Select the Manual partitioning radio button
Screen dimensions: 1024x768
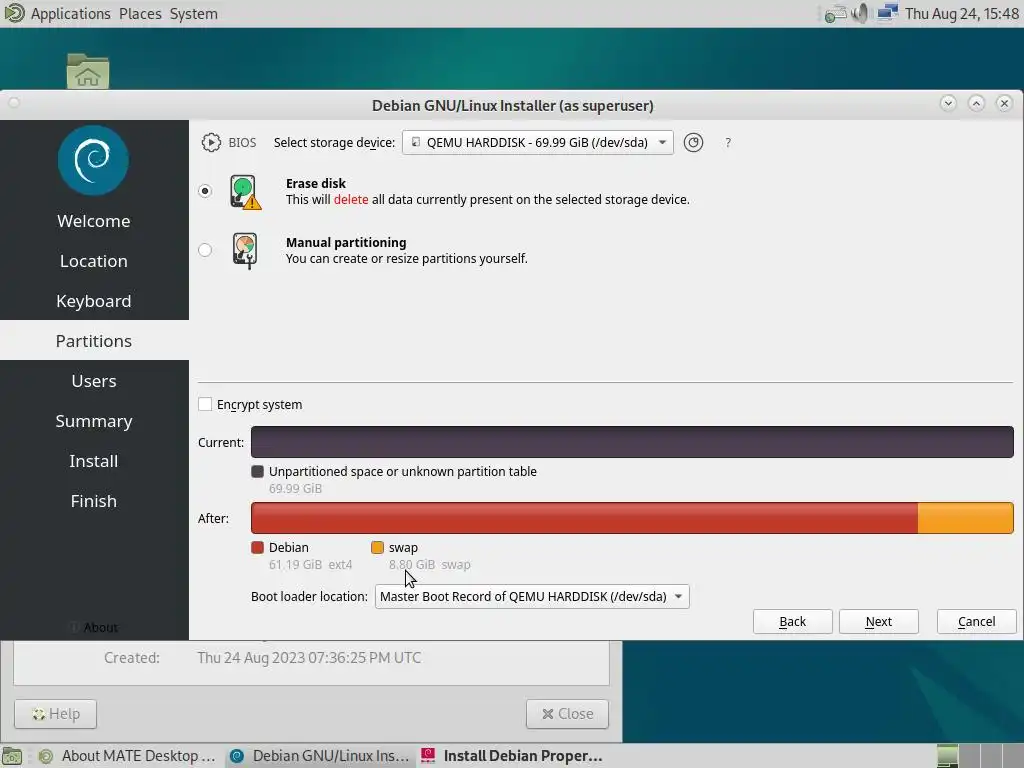[x=205, y=249]
